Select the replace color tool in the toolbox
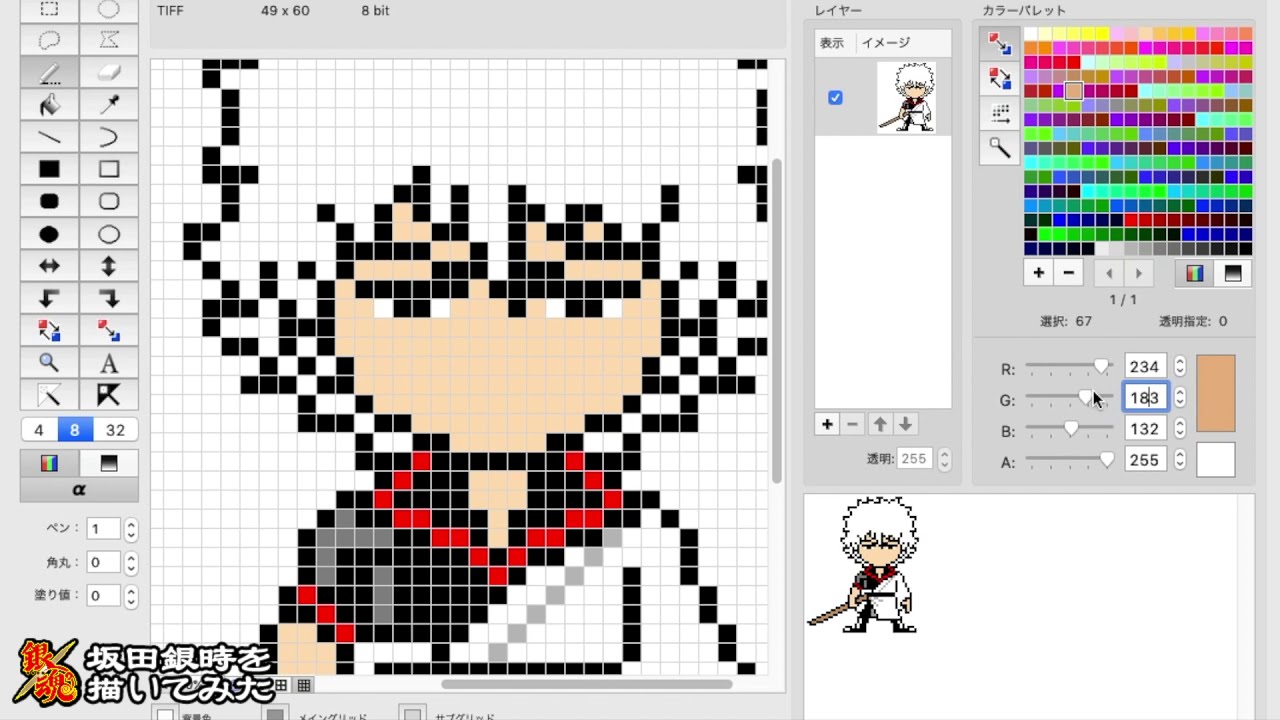The height and width of the screenshot is (720, 1280). (109, 330)
